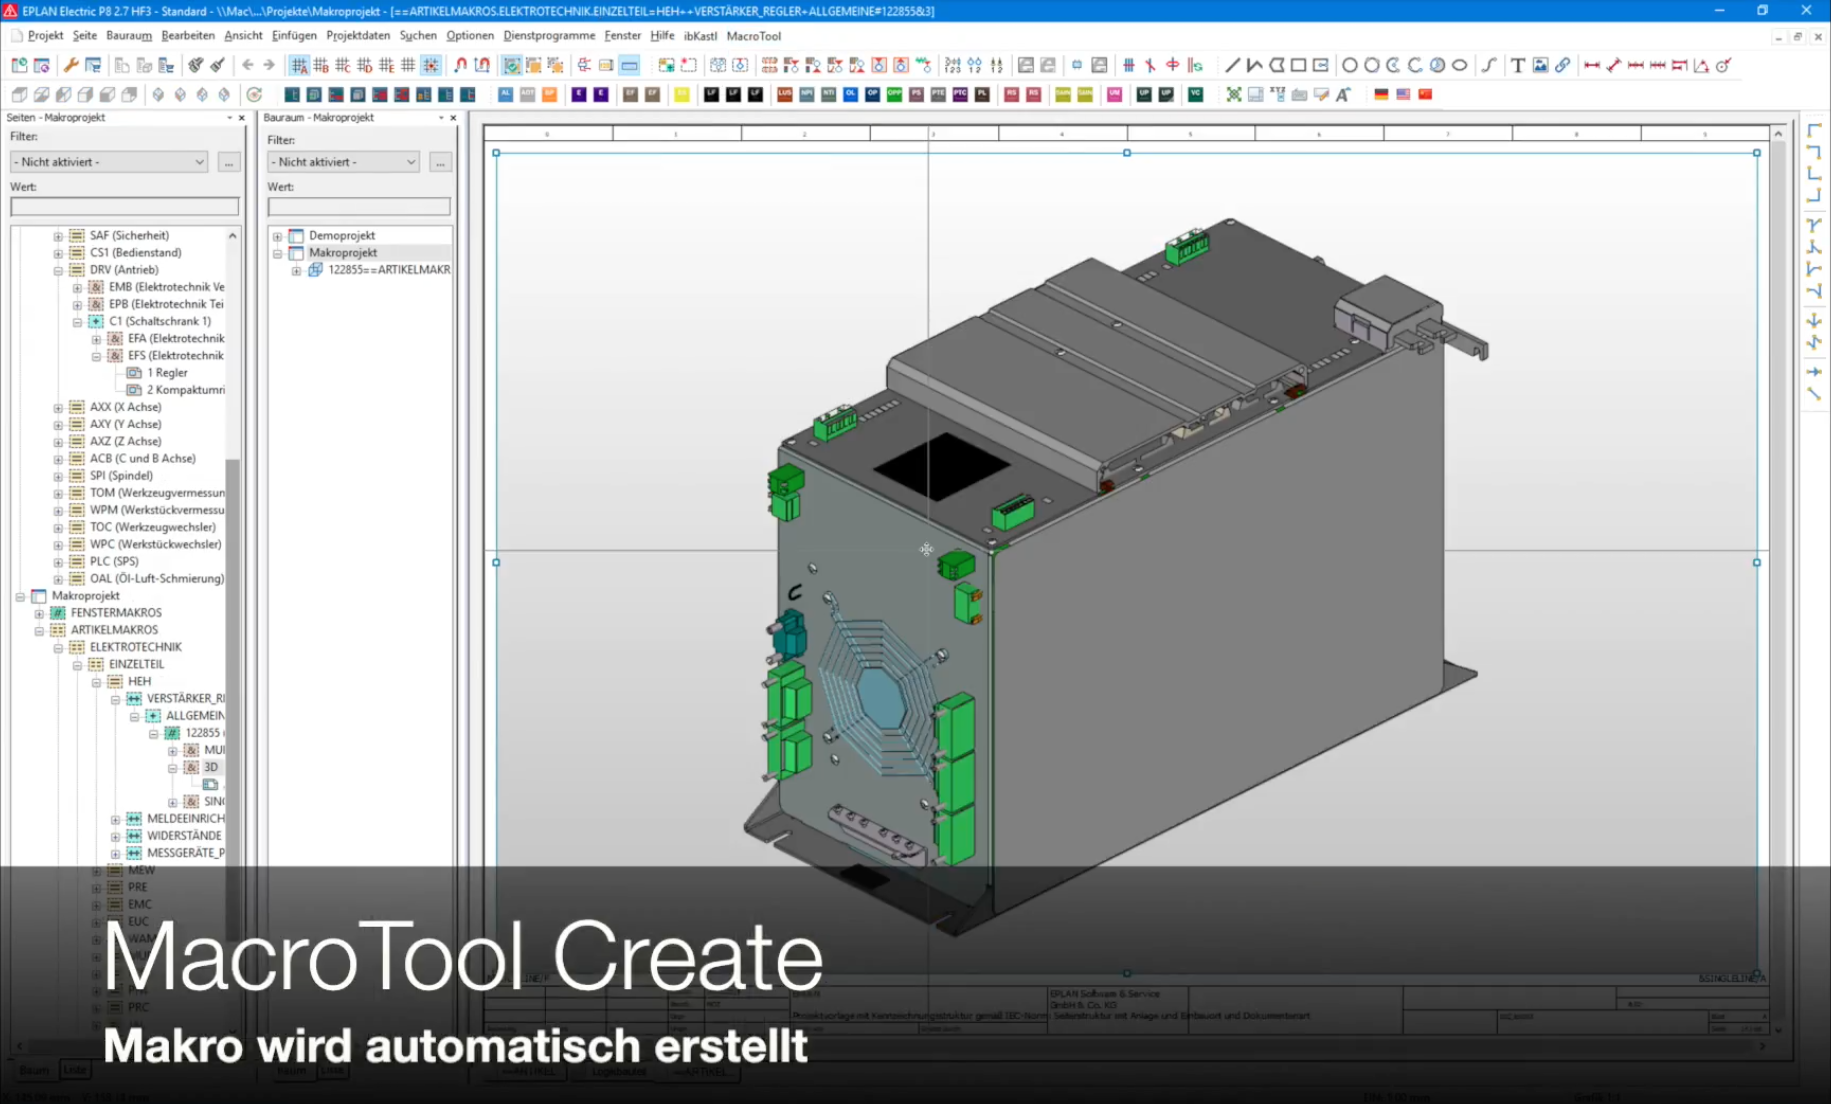
Task: Close the Bauraum panel
Action: pyautogui.click(x=453, y=117)
